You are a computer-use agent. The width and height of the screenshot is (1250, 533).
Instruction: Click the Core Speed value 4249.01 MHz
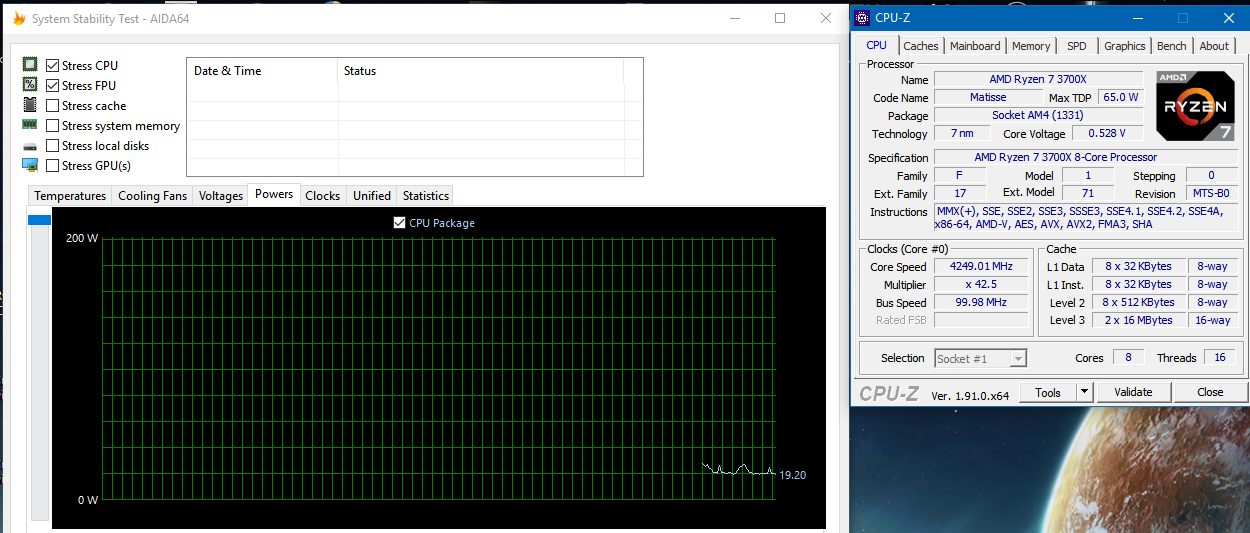tap(981, 266)
